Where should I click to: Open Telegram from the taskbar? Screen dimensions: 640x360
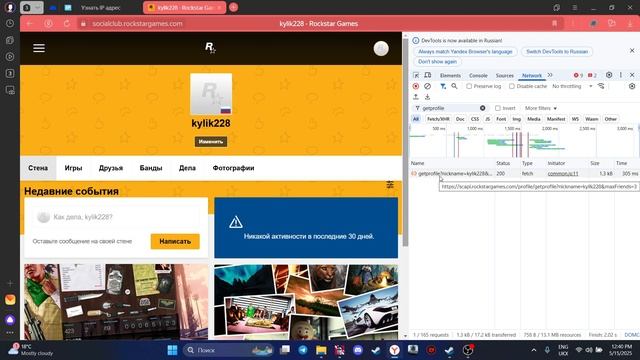[303, 350]
